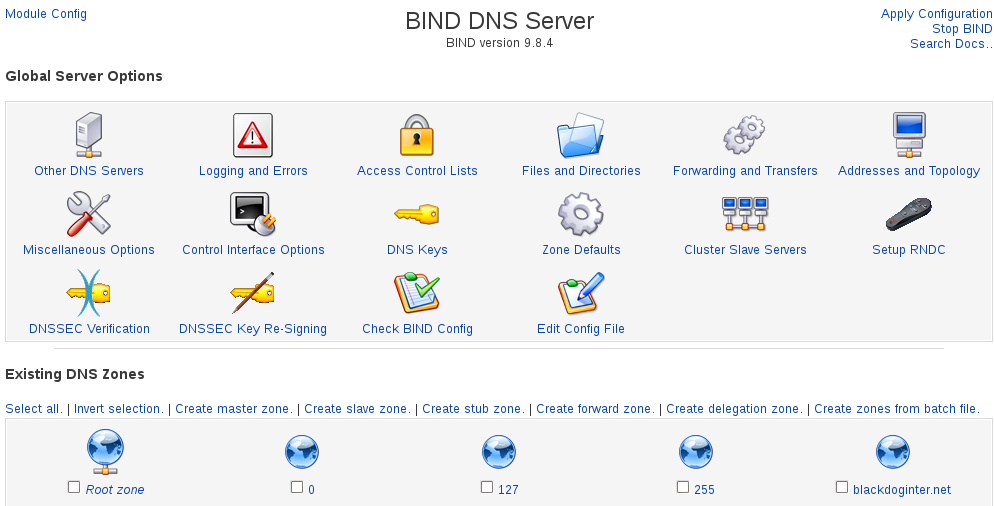Open the Other DNS Servers text link

[x=89, y=171]
